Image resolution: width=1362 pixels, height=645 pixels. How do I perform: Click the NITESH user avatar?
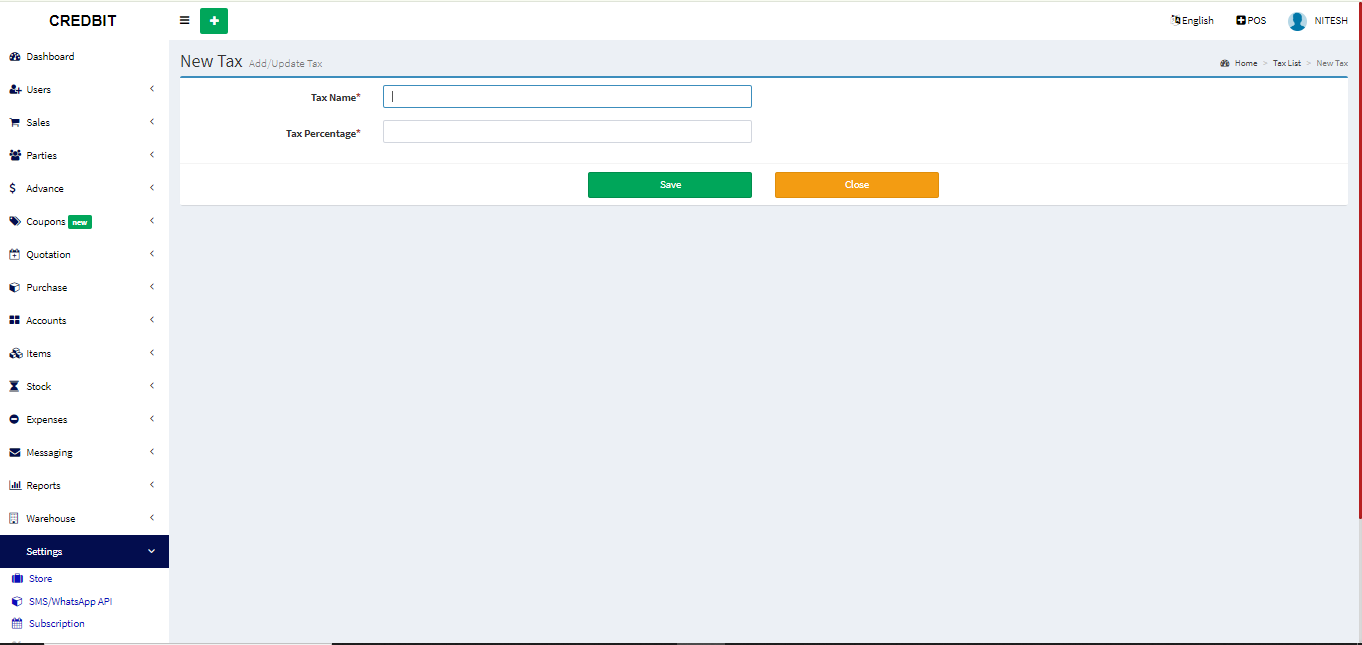(x=1297, y=21)
